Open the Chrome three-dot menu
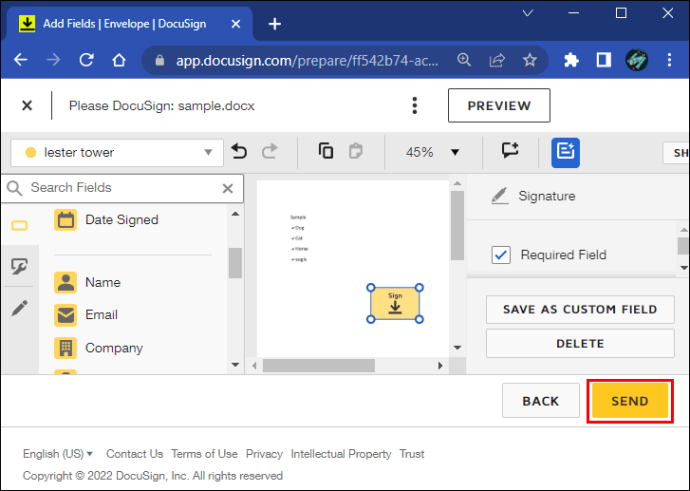 [x=669, y=59]
